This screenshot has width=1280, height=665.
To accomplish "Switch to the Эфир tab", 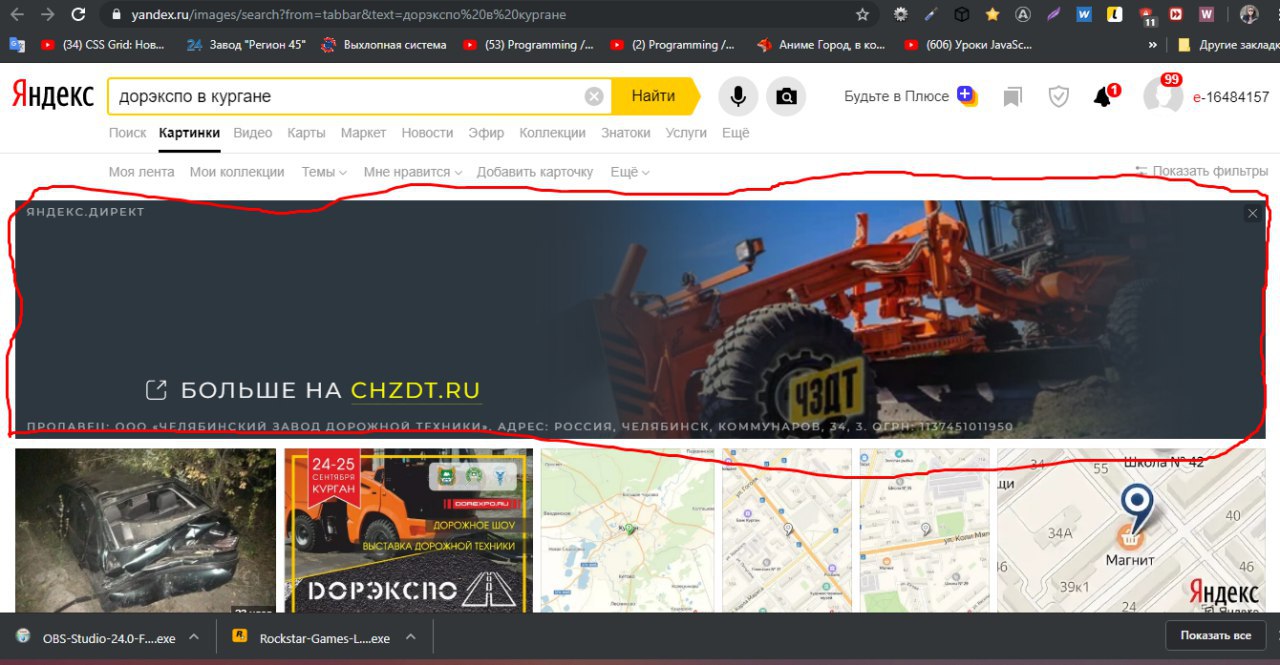I will [486, 132].
